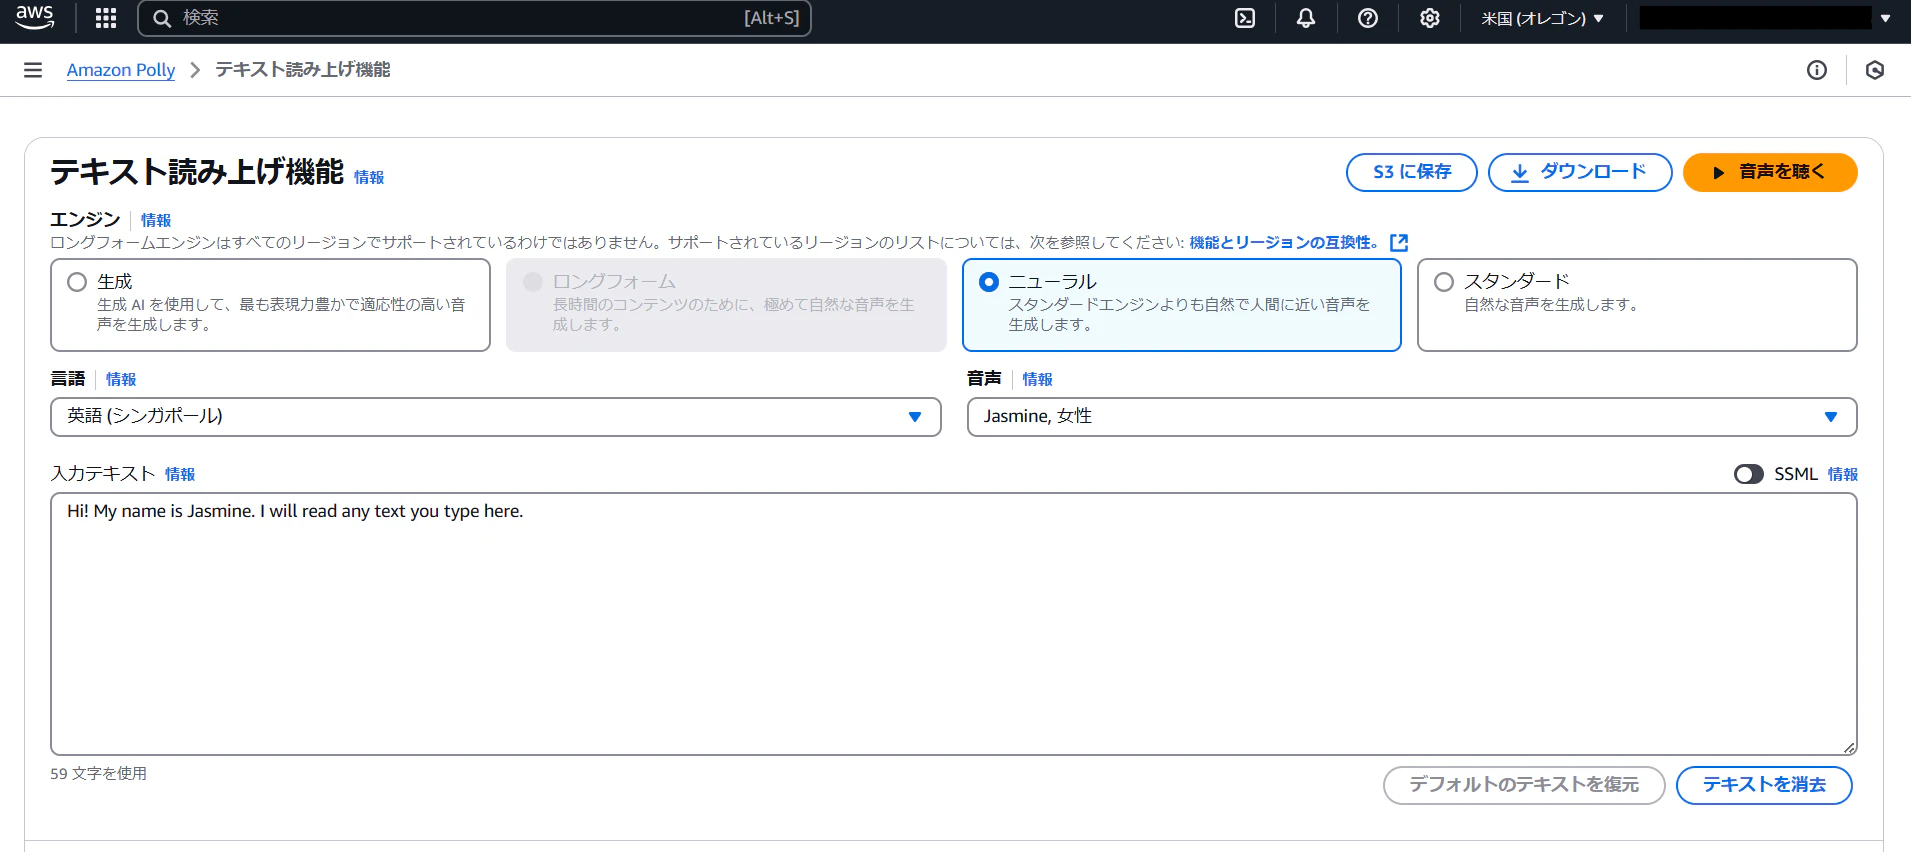1911x852 pixels.
Task: Click the S3 に保存 button
Action: click(1412, 172)
